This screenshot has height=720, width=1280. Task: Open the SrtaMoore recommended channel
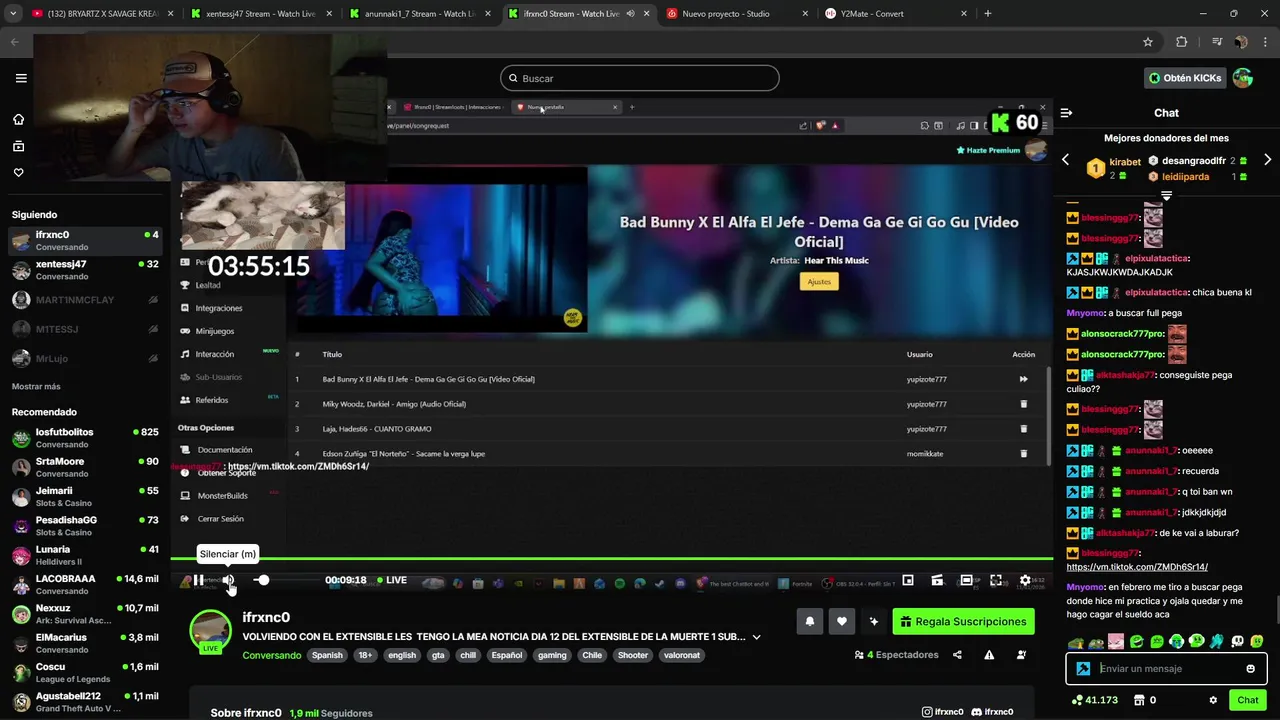(x=85, y=467)
